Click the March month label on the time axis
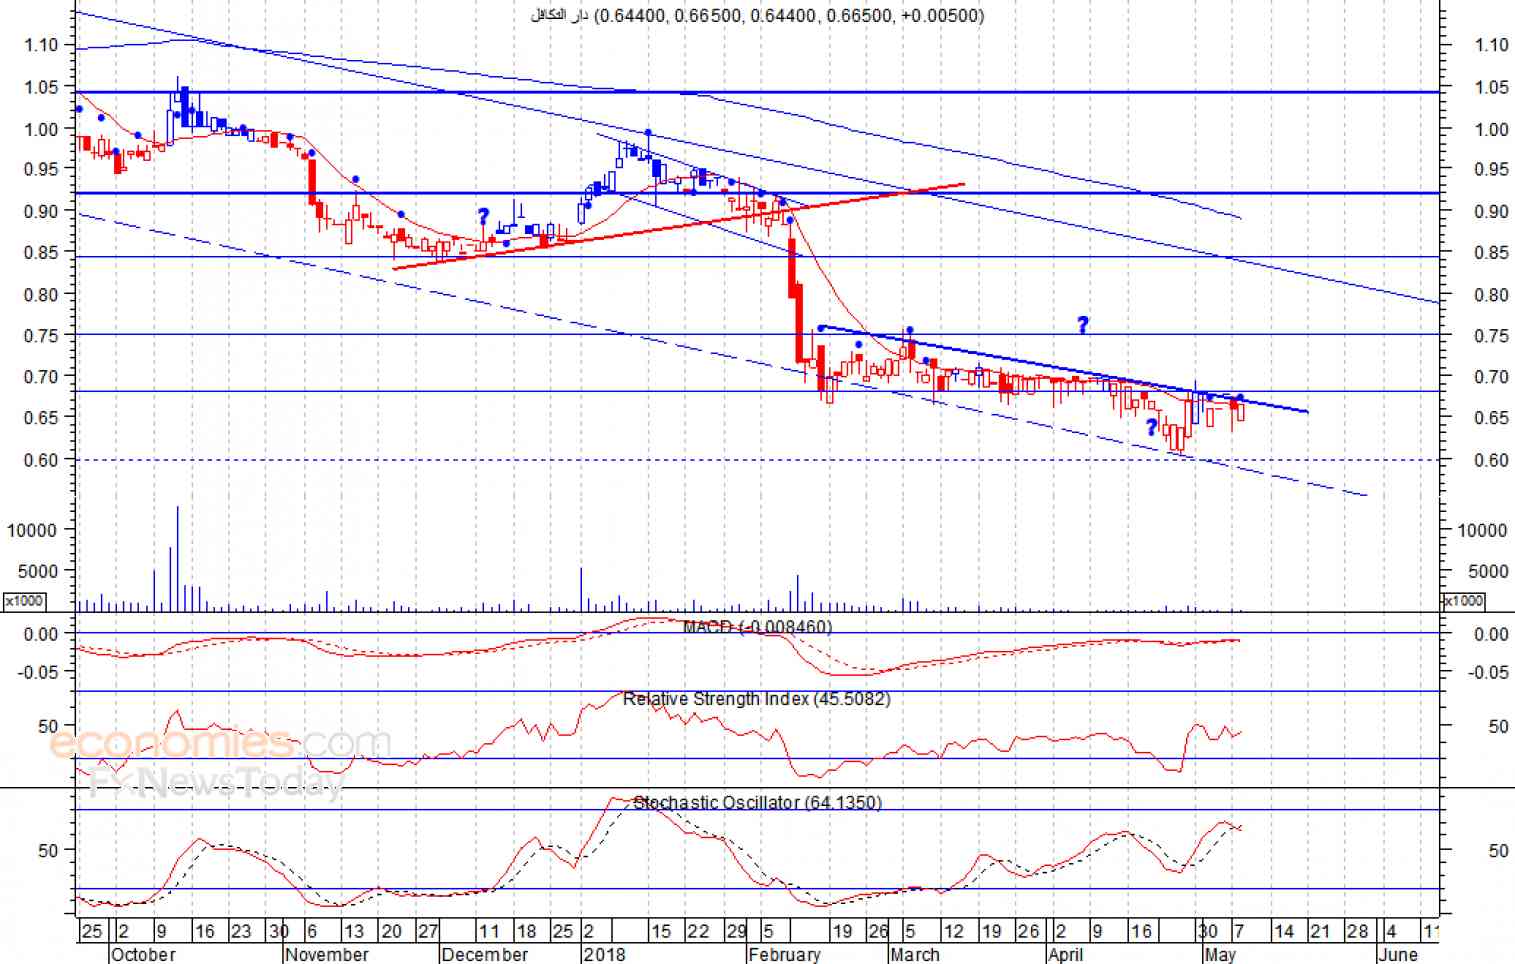 (x=915, y=954)
